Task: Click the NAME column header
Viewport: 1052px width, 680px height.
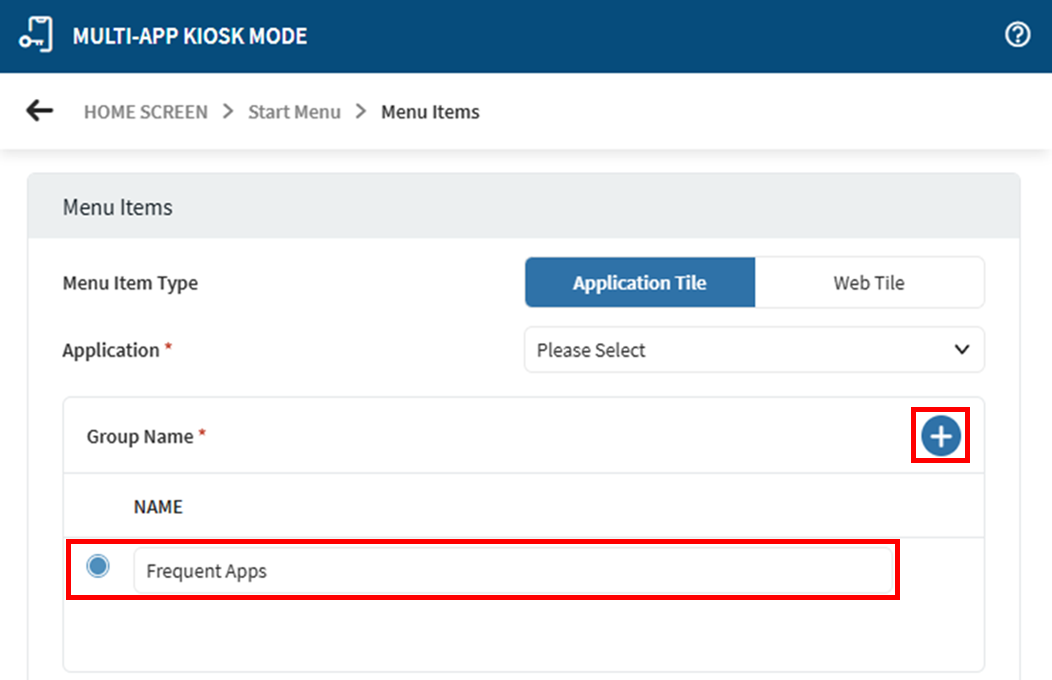Action: 158,507
